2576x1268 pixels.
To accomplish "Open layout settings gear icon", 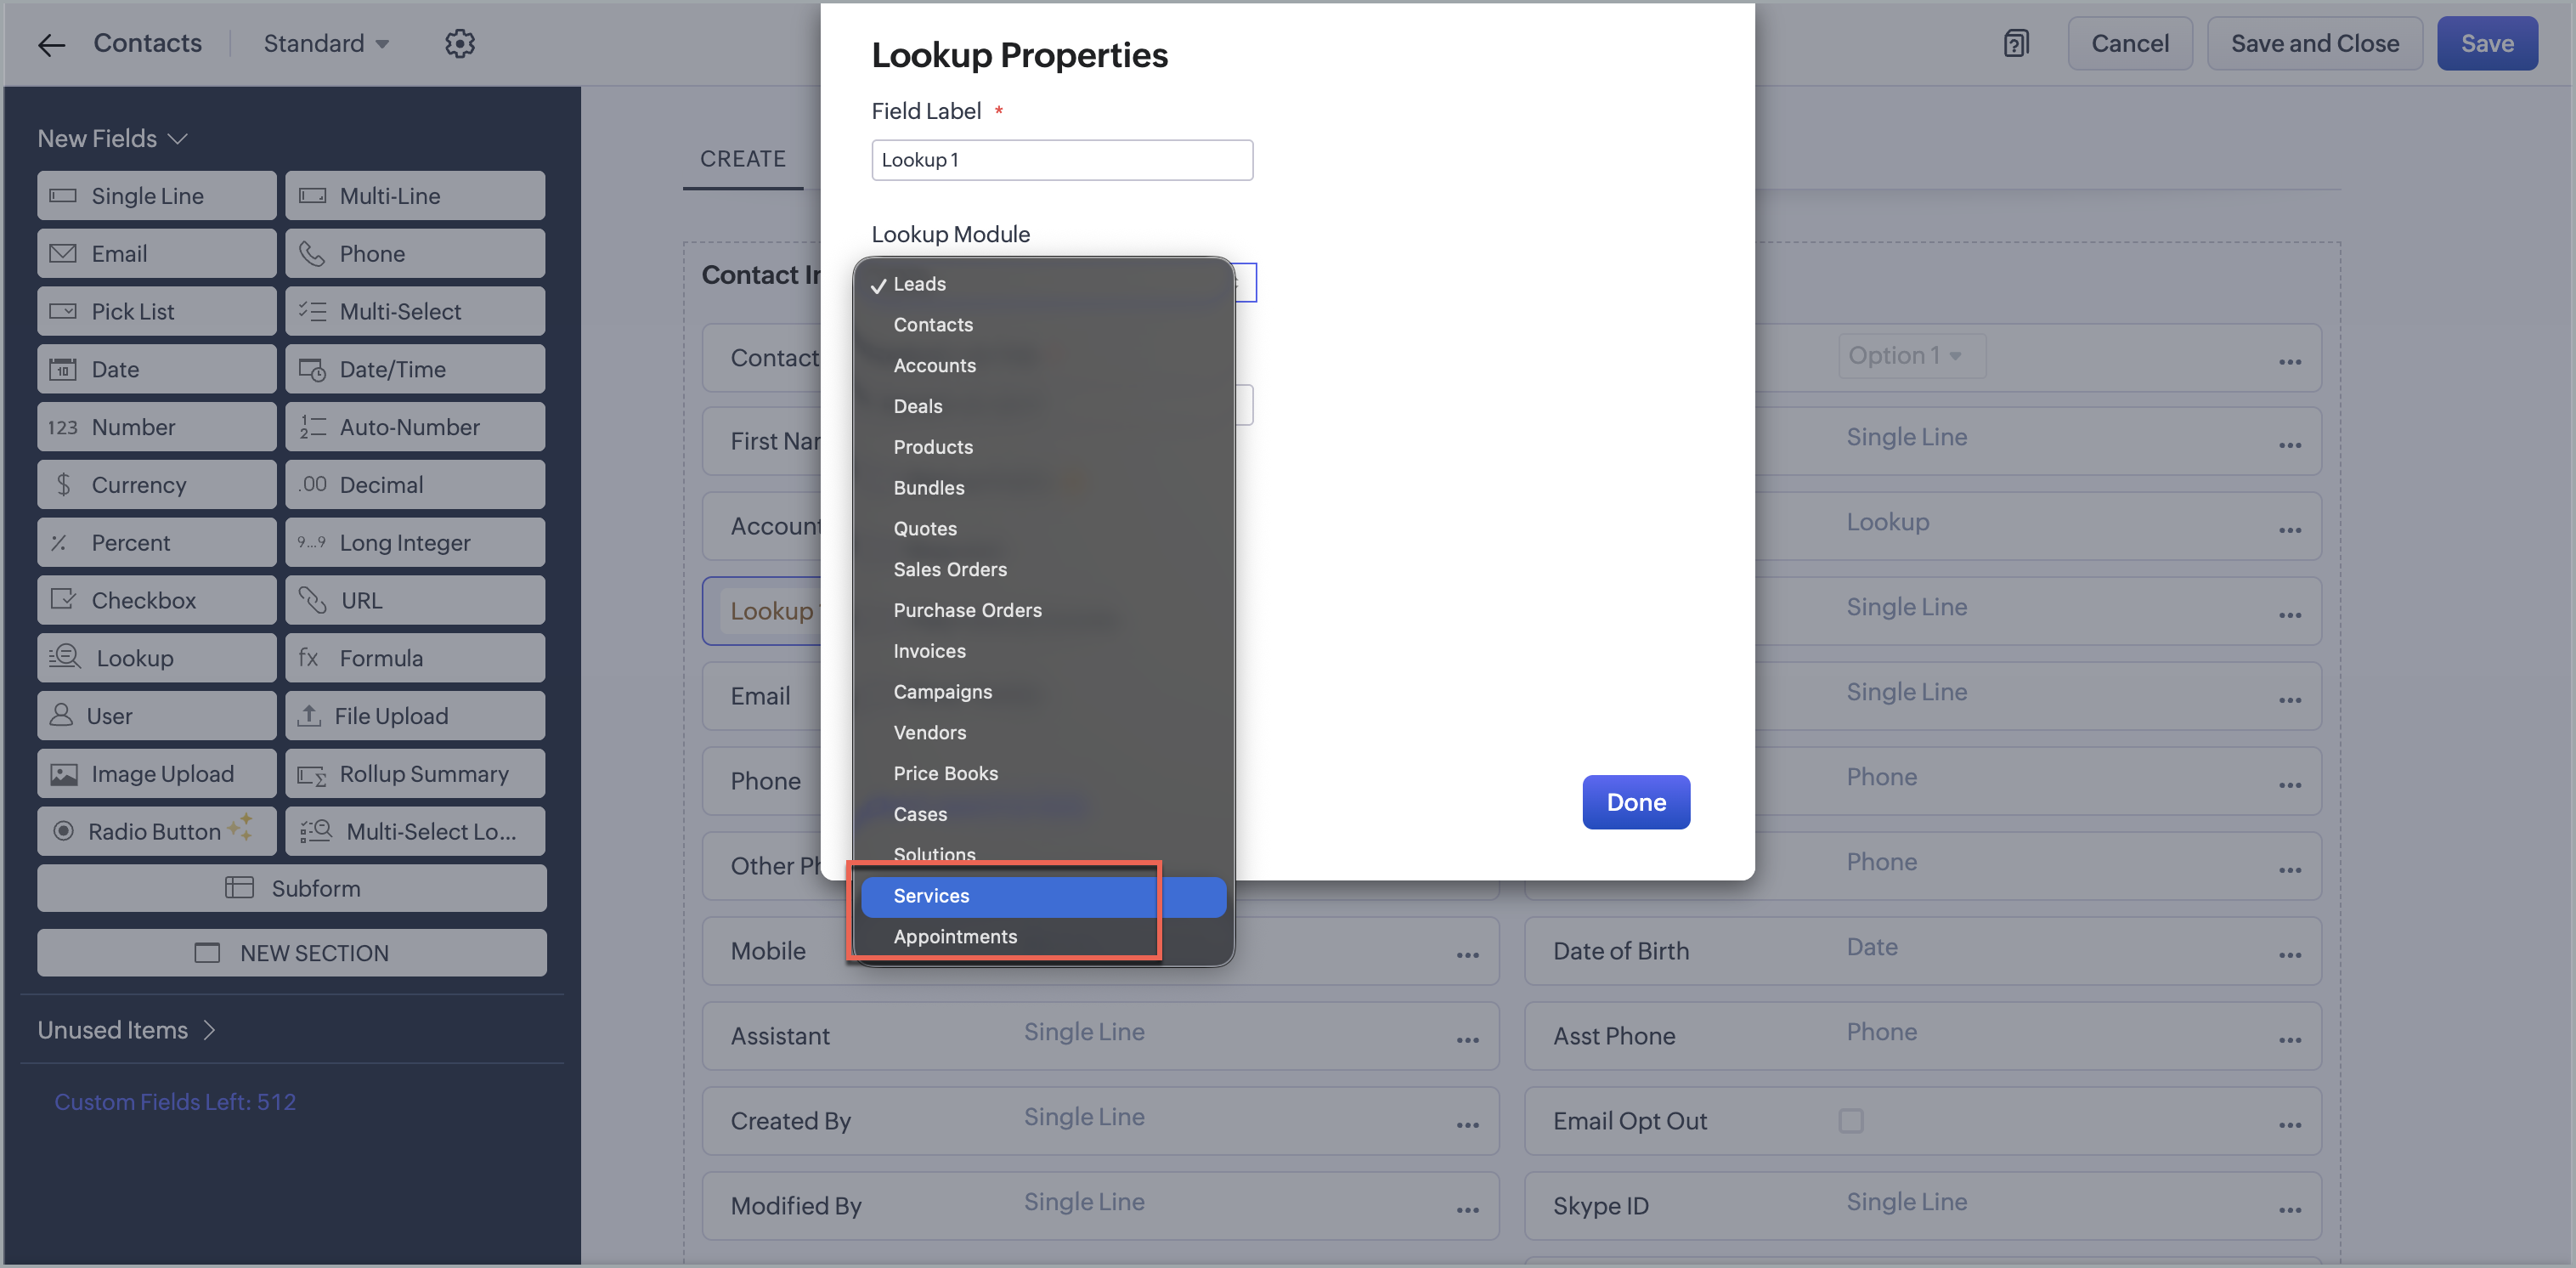I will point(460,43).
